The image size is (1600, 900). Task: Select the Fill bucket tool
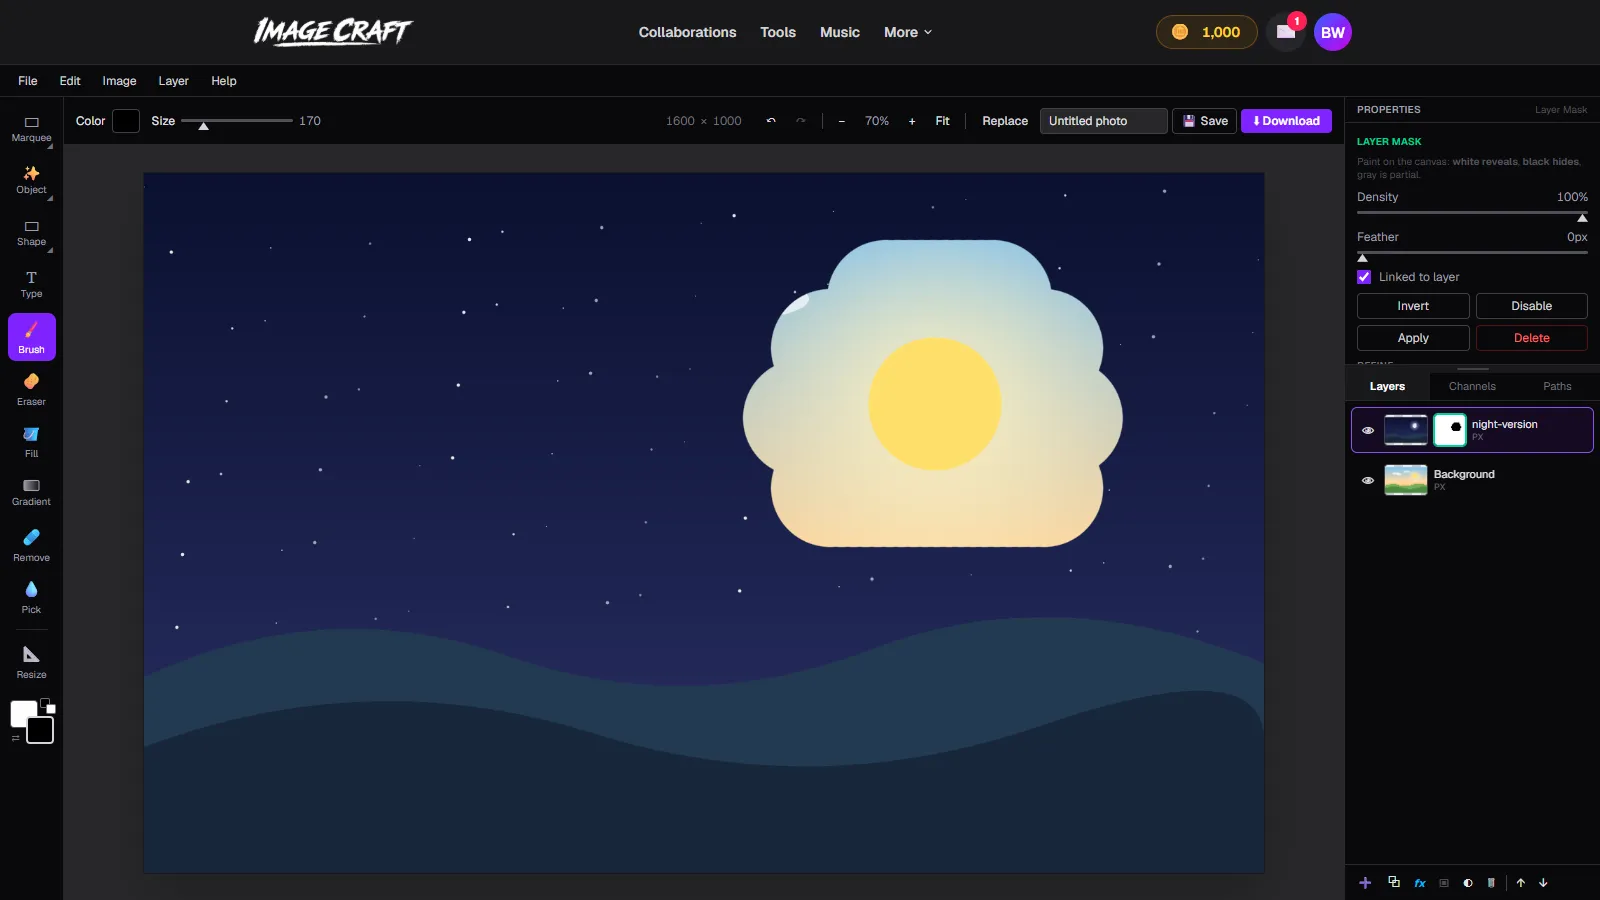click(x=31, y=441)
